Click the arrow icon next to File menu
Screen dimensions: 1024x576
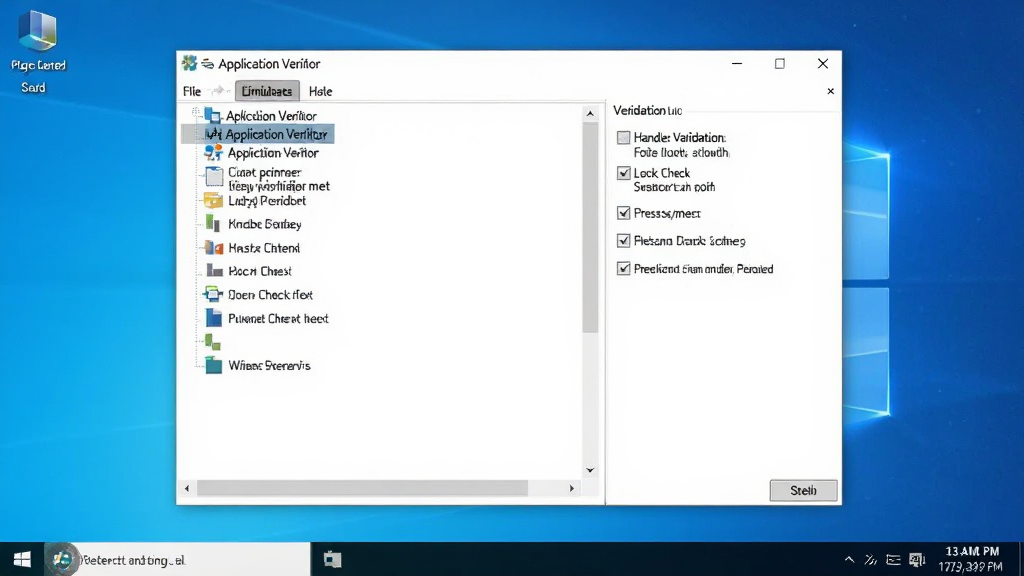(220, 91)
